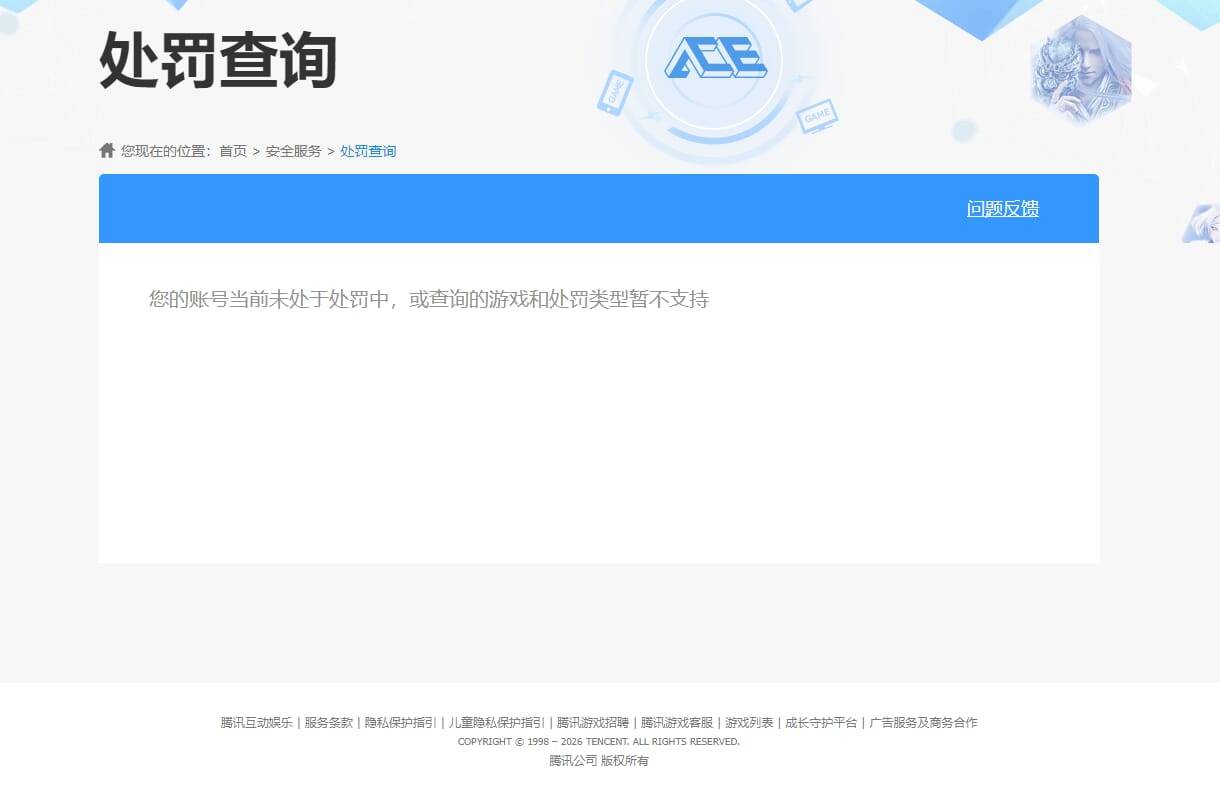Image resolution: width=1220 pixels, height=786 pixels.
Task: Navigate to 首页 via the breadcrumb
Action: click(x=232, y=151)
